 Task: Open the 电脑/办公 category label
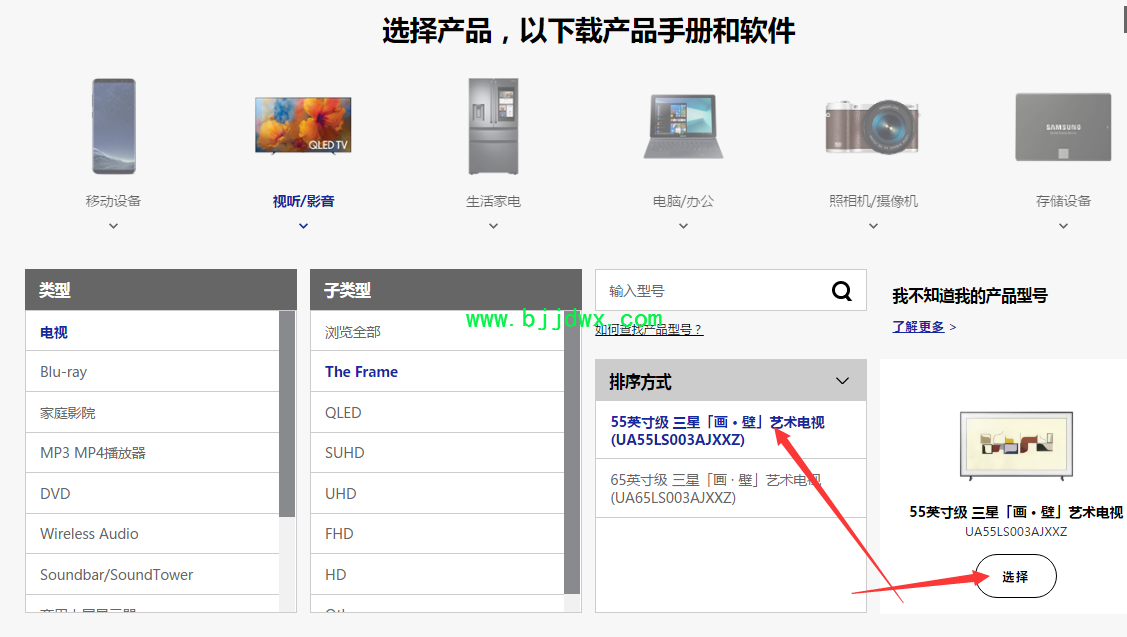(x=683, y=201)
